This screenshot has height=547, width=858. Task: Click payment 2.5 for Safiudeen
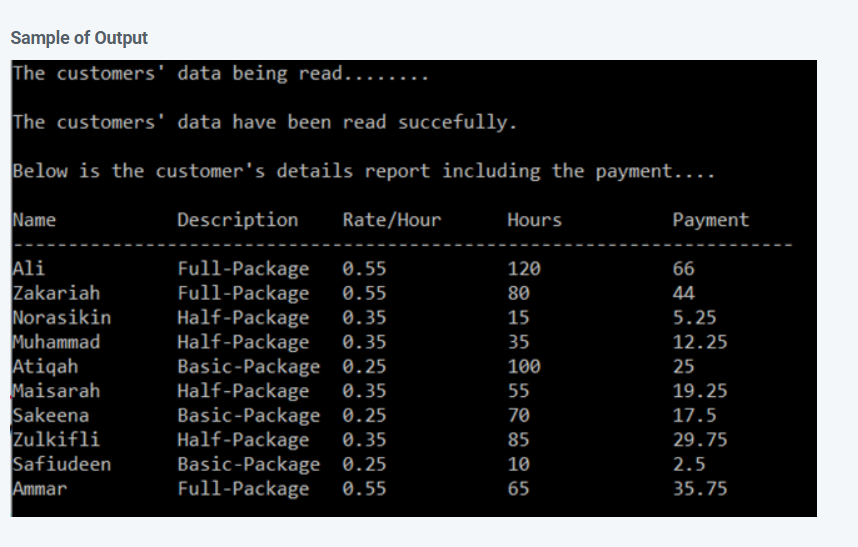pos(689,464)
